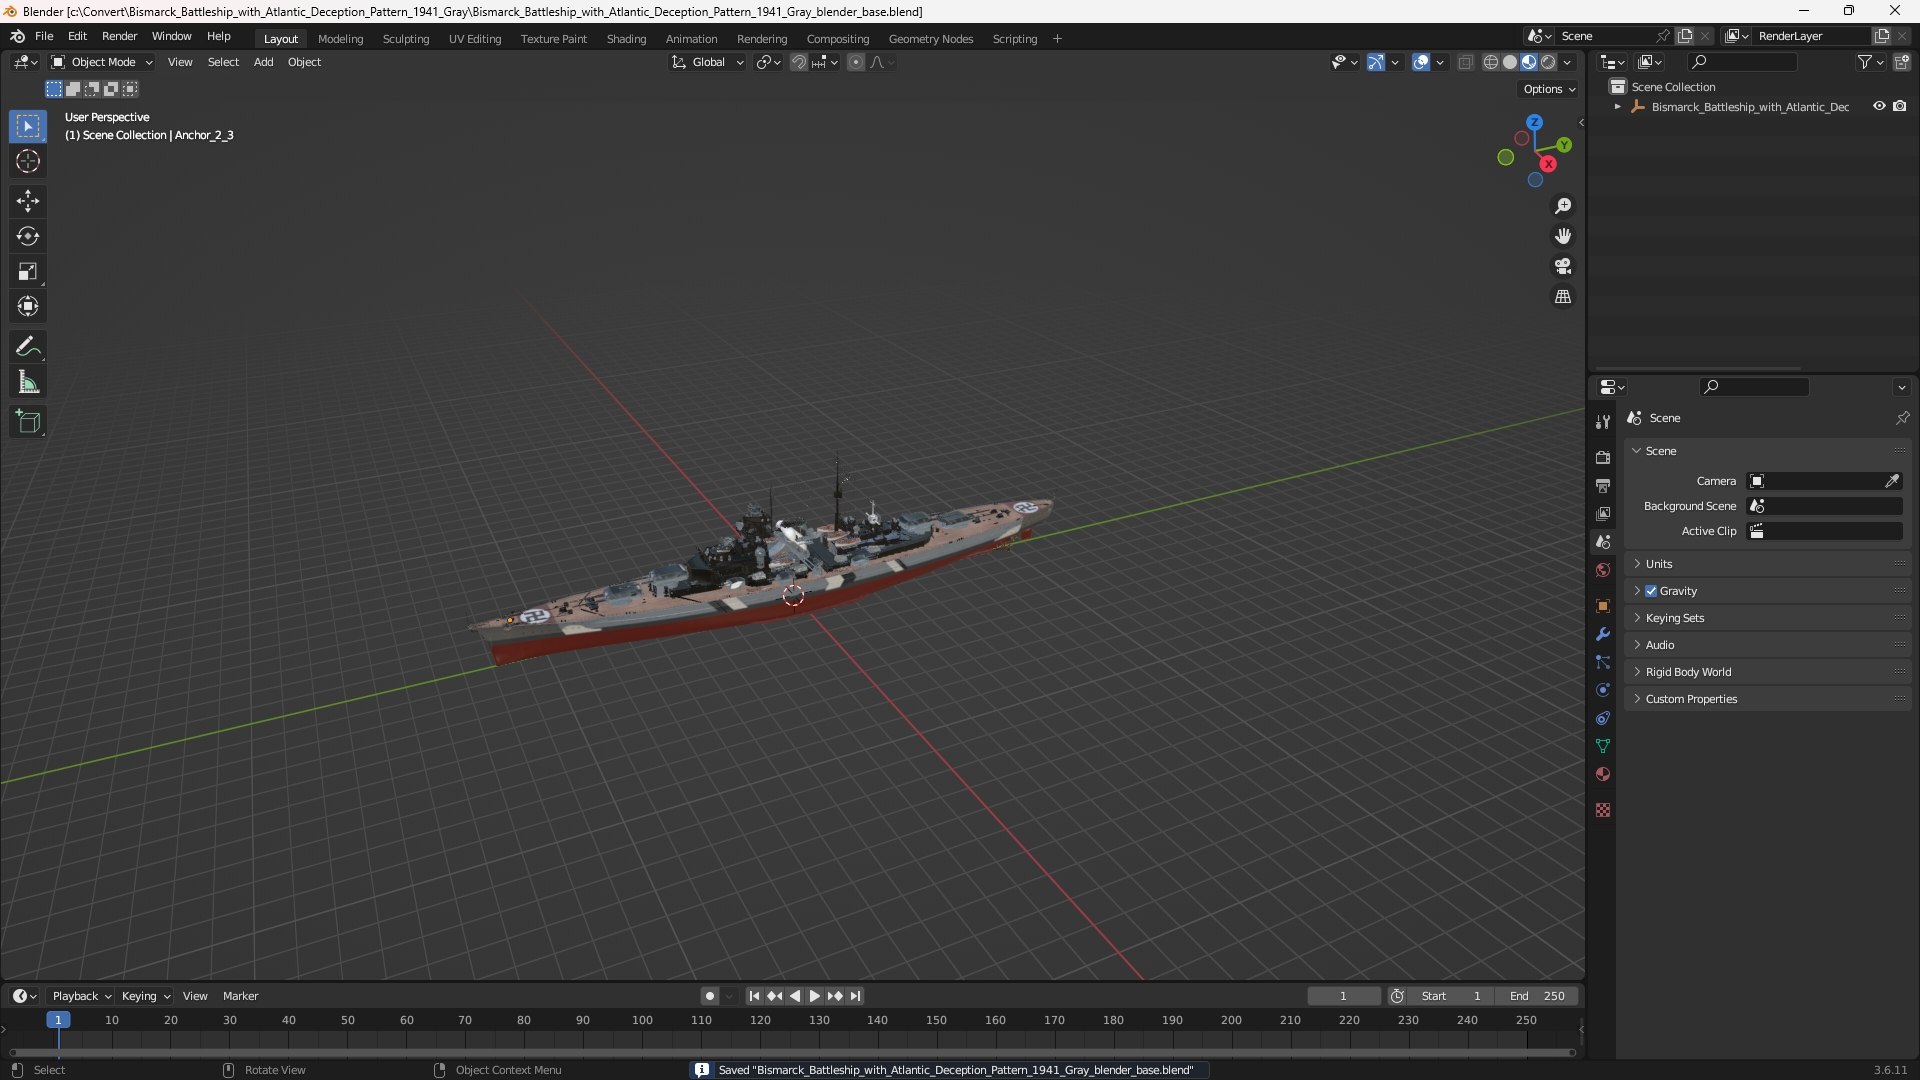Open Global transform orientation dropdown
Viewport: 1920px width, 1080px height.
tap(707, 62)
